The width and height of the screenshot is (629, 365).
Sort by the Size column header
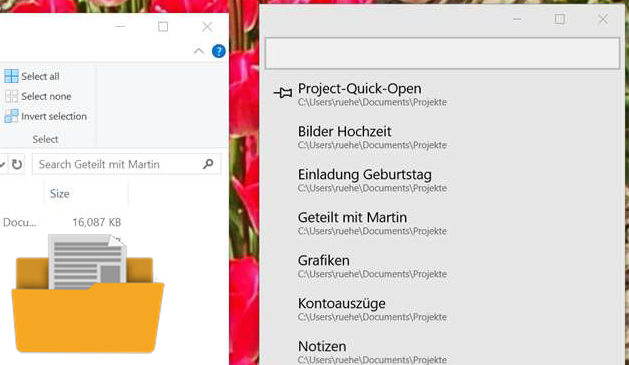tap(59, 194)
